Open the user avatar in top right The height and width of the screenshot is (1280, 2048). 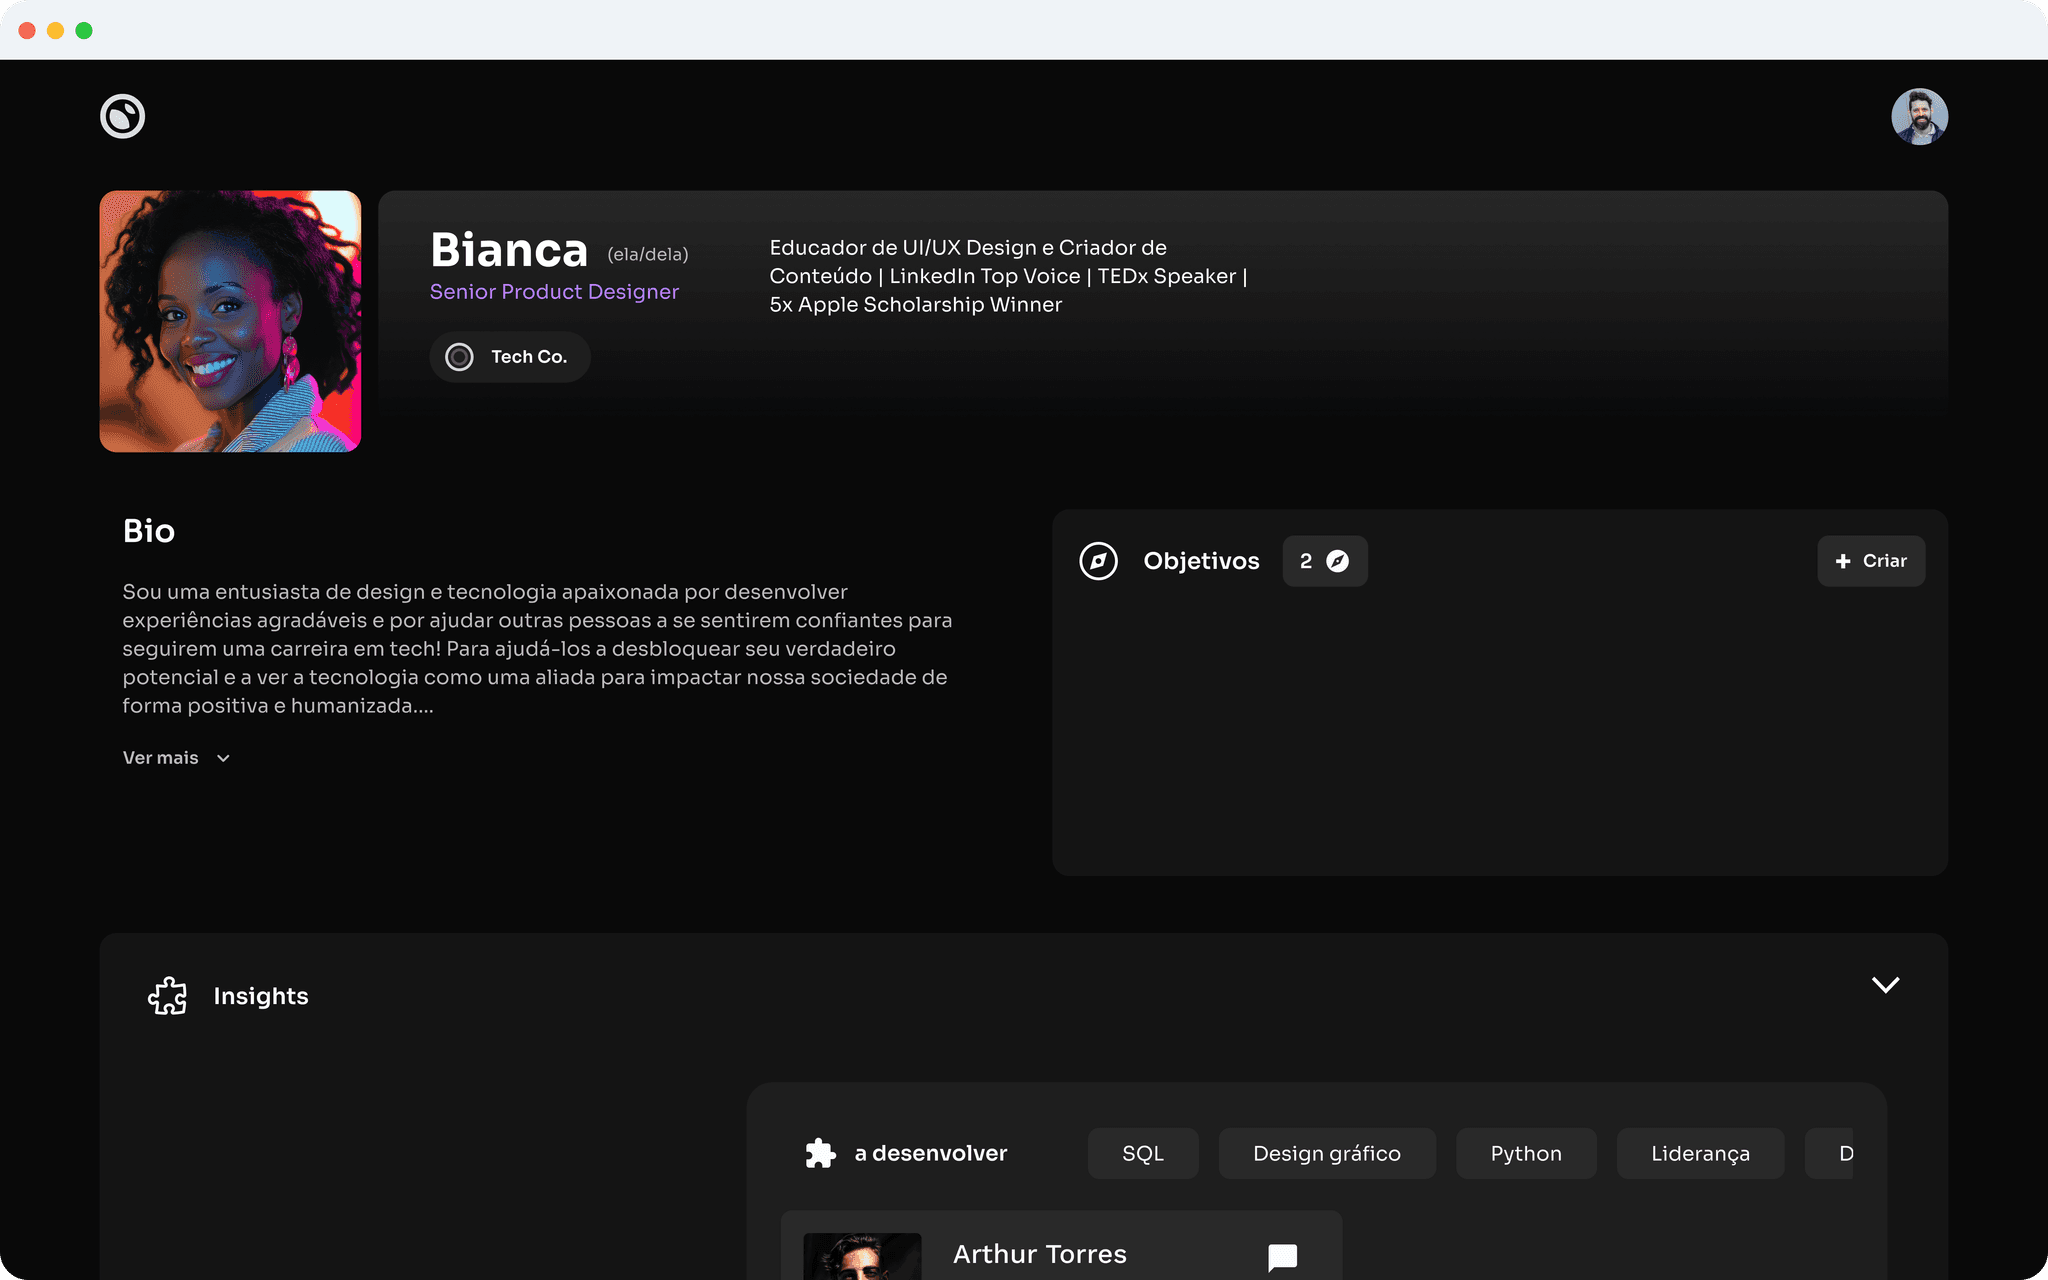[1918, 116]
